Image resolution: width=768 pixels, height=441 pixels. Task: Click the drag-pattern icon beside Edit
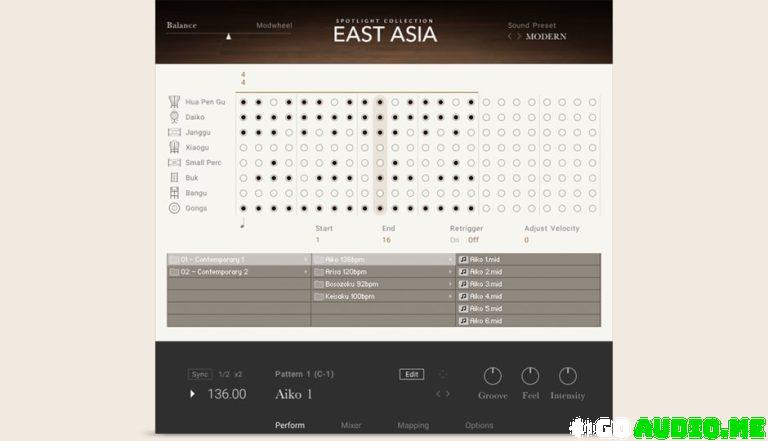point(443,374)
